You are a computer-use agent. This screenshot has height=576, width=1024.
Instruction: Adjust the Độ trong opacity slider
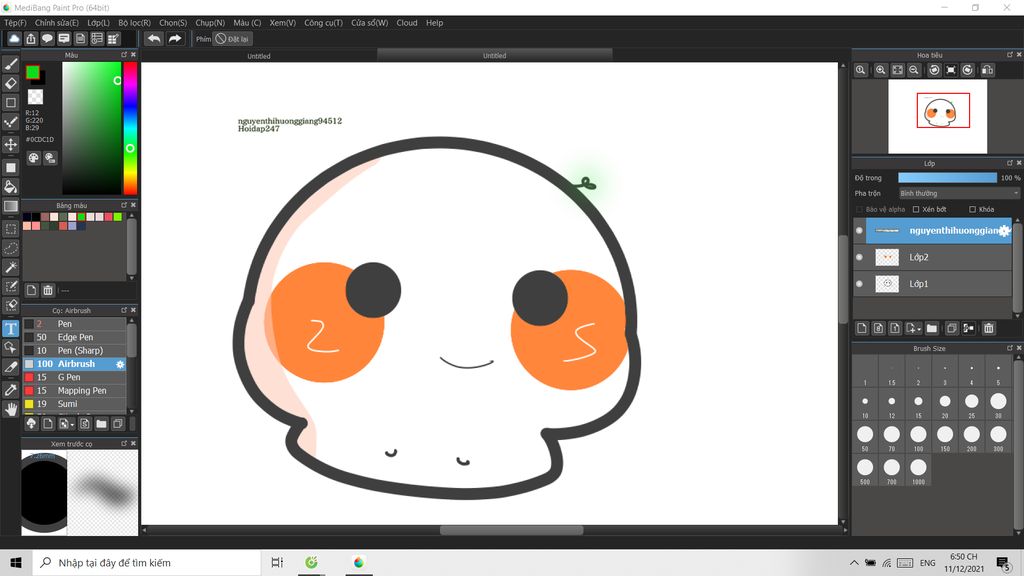(x=947, y=178)
